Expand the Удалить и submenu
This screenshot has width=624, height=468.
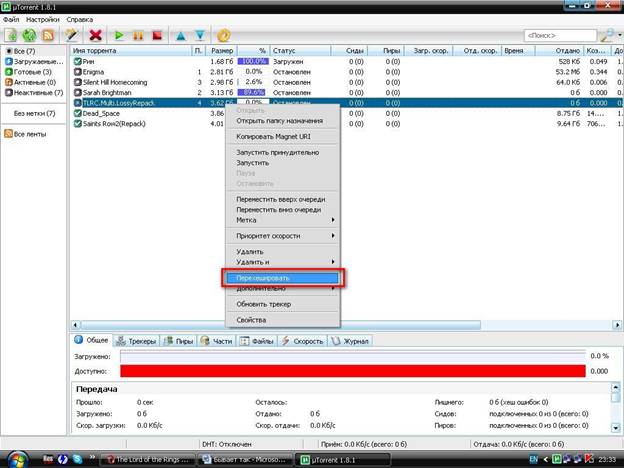click(x=283, y=262)
